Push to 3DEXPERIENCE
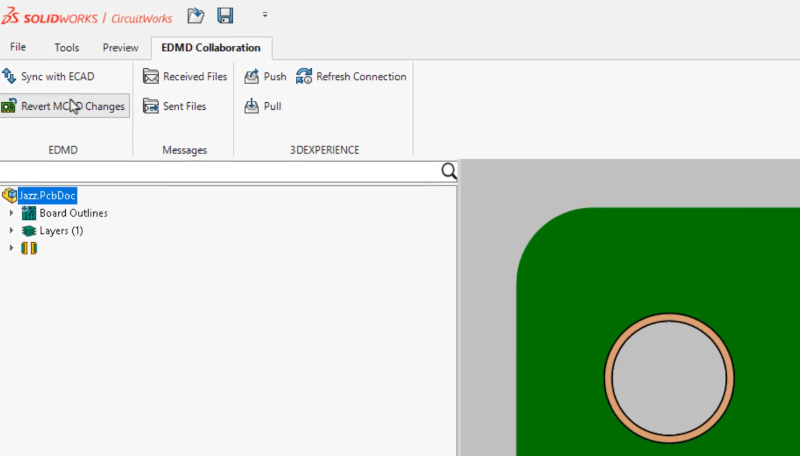The image size is (800, 456). [x=265, y=77]
